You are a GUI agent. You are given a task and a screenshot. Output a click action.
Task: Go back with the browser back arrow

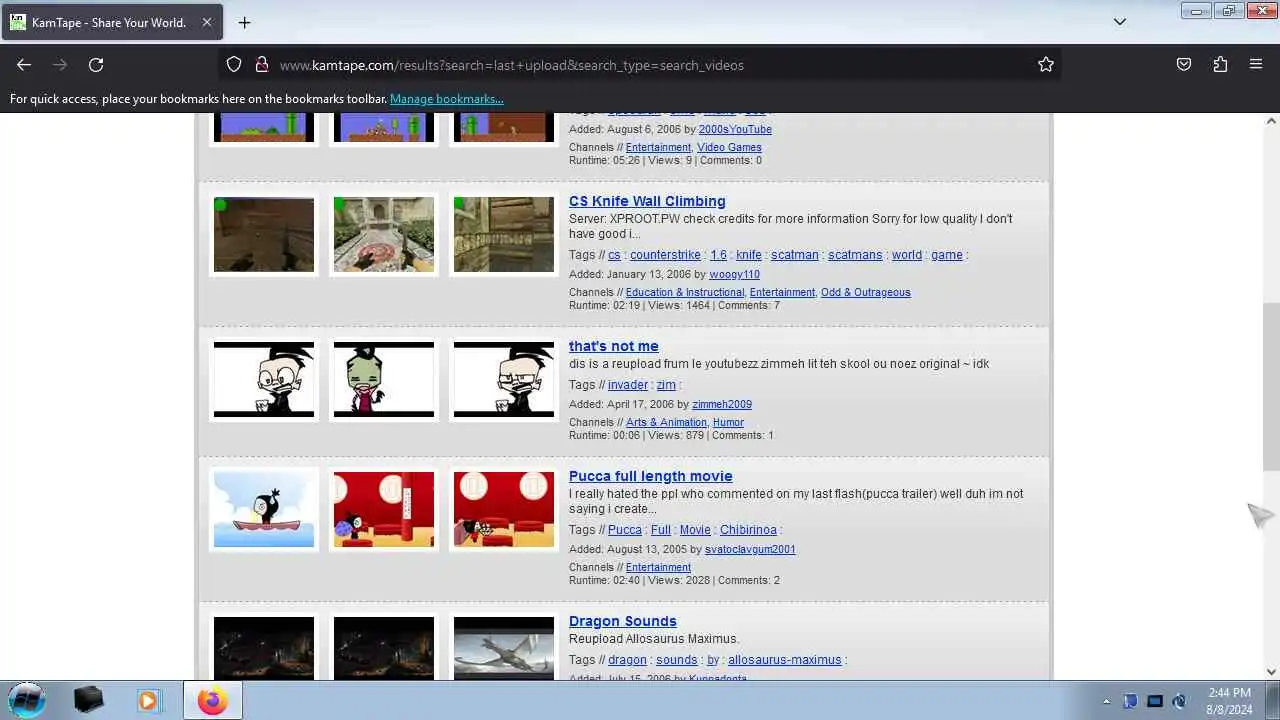click(x=24, y=65)
